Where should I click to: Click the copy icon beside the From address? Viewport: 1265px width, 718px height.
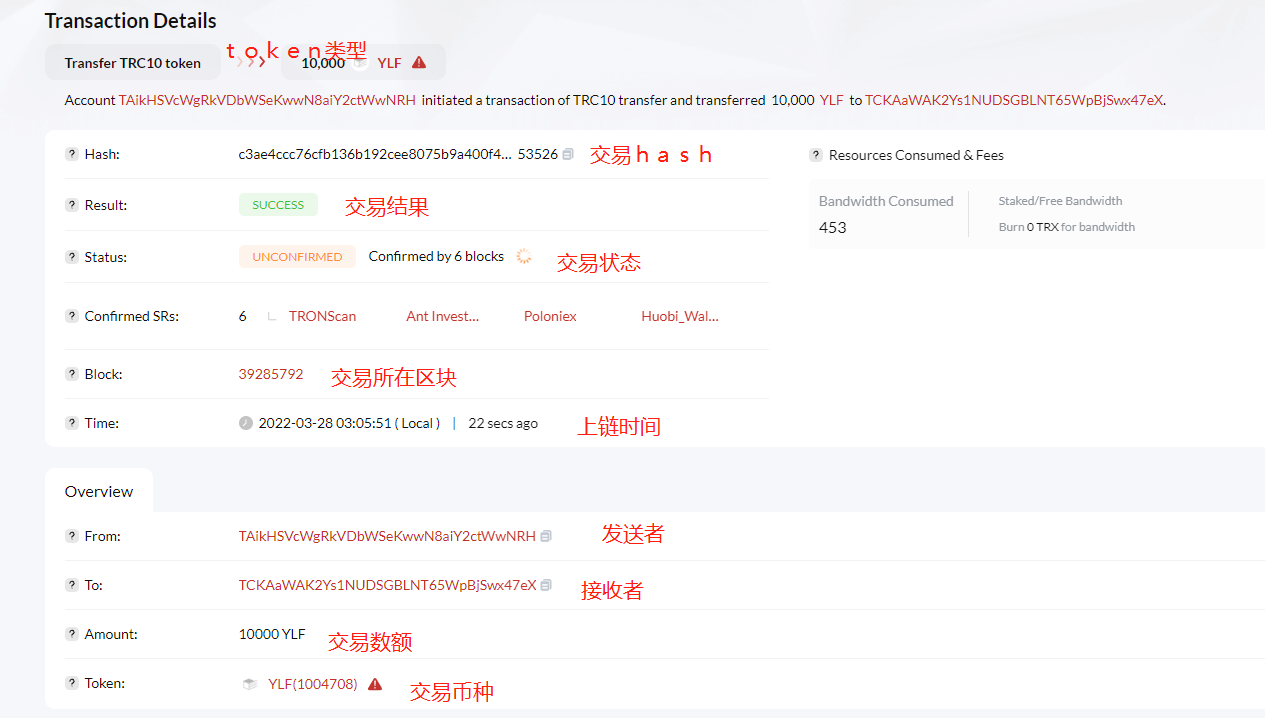click(546, 536)
